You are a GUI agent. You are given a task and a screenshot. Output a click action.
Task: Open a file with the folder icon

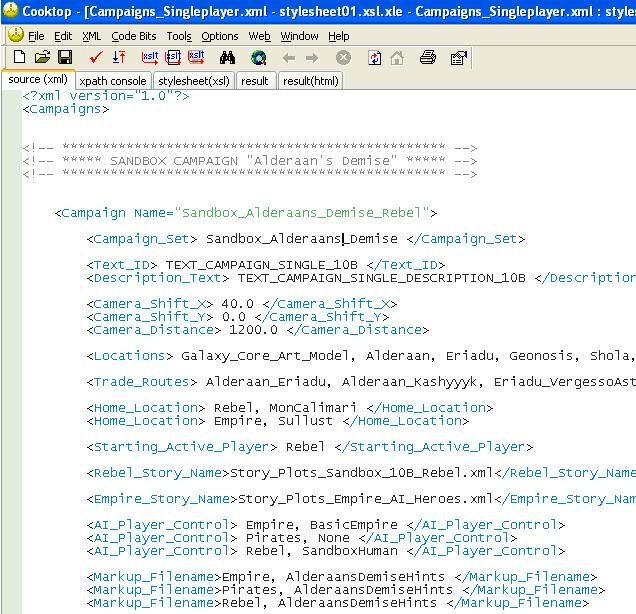42,57
